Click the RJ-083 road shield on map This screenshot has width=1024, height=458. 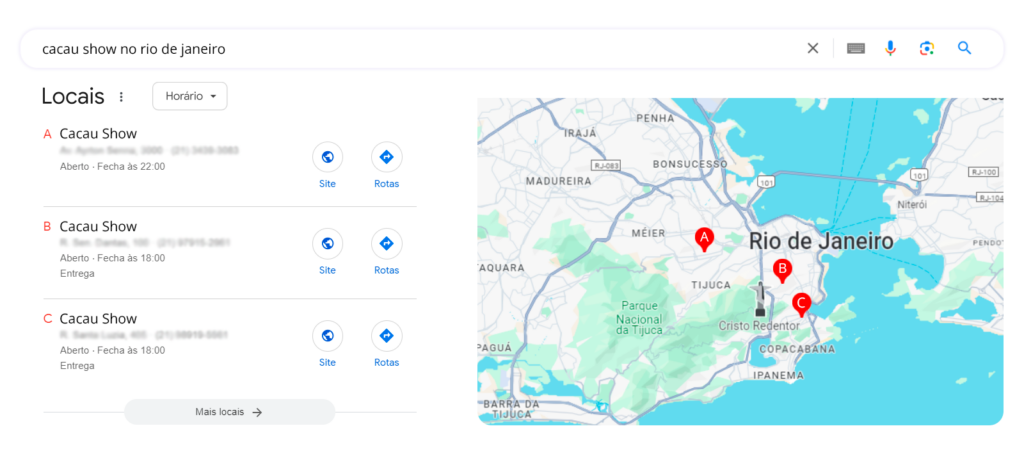[x=605, y=165]
